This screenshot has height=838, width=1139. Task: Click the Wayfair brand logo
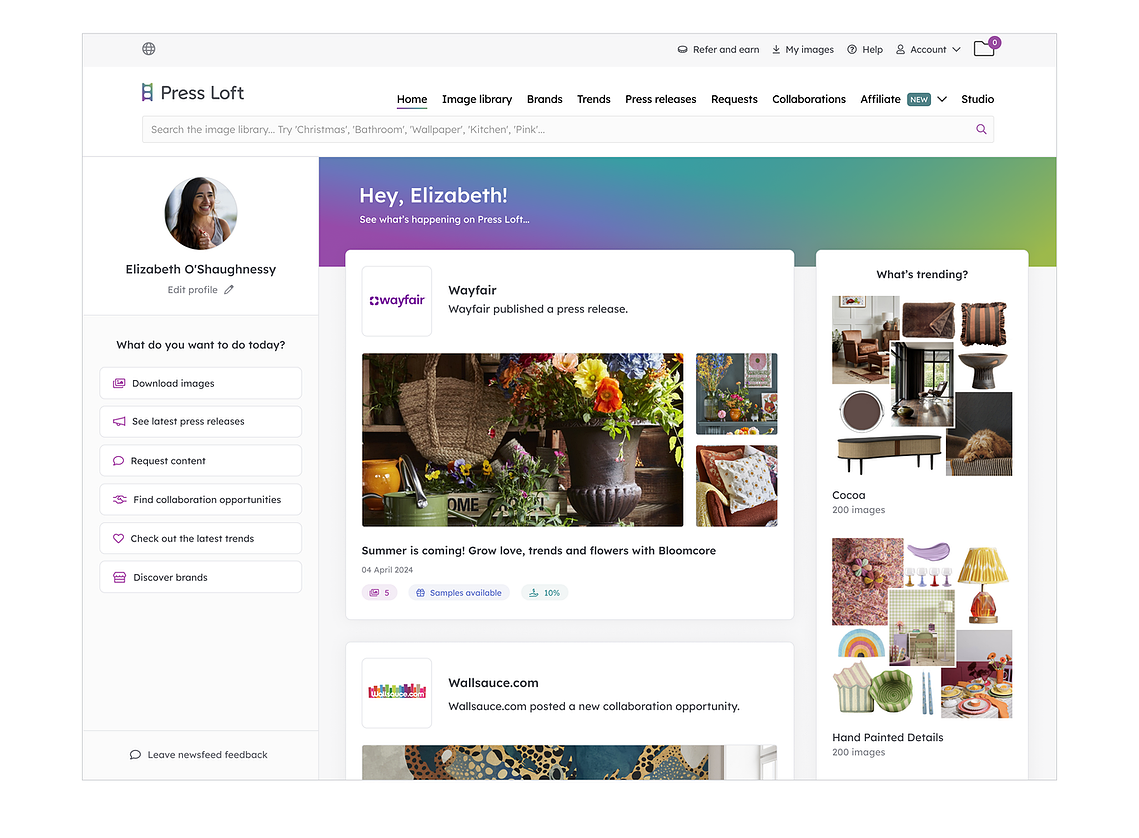(x=397, y=301)
